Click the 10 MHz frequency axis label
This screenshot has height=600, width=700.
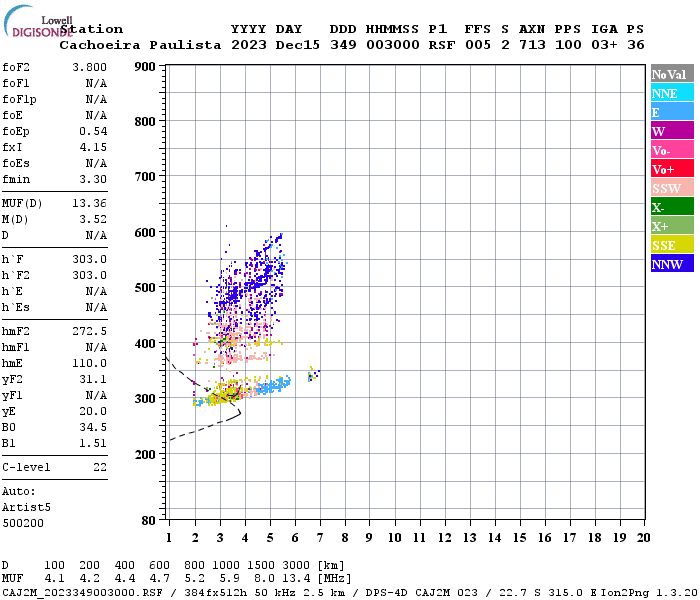[394, 538]
